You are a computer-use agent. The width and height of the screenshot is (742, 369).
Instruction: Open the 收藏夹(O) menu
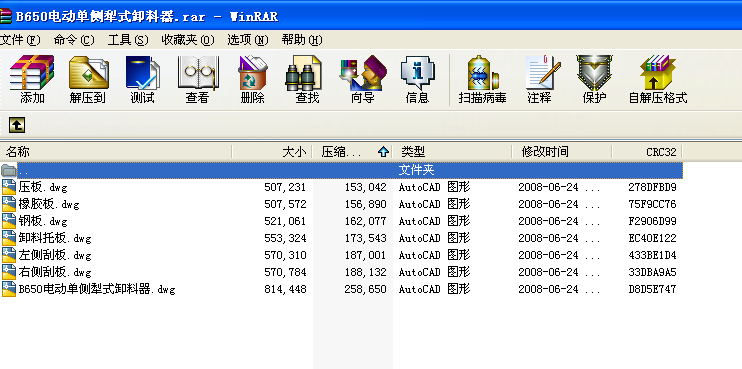pos(188,40)
